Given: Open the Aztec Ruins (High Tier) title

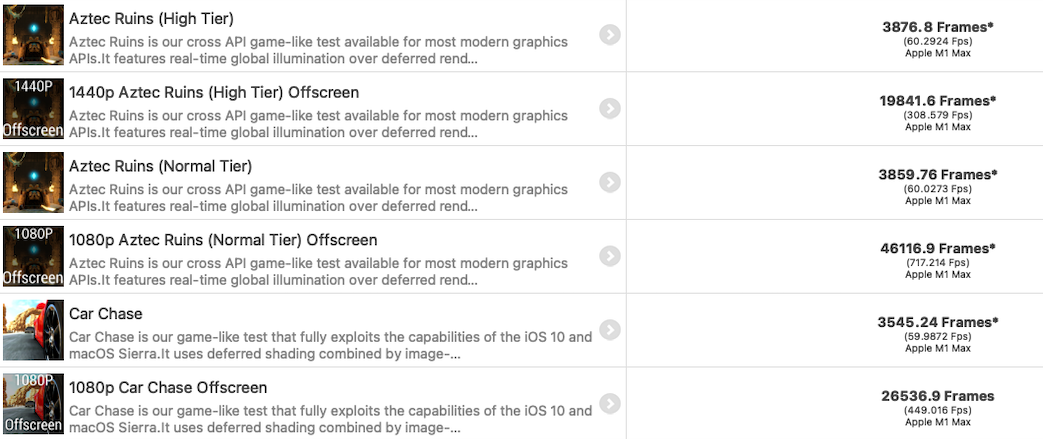Looking at the screenshot, I should (x=151, y=19).
